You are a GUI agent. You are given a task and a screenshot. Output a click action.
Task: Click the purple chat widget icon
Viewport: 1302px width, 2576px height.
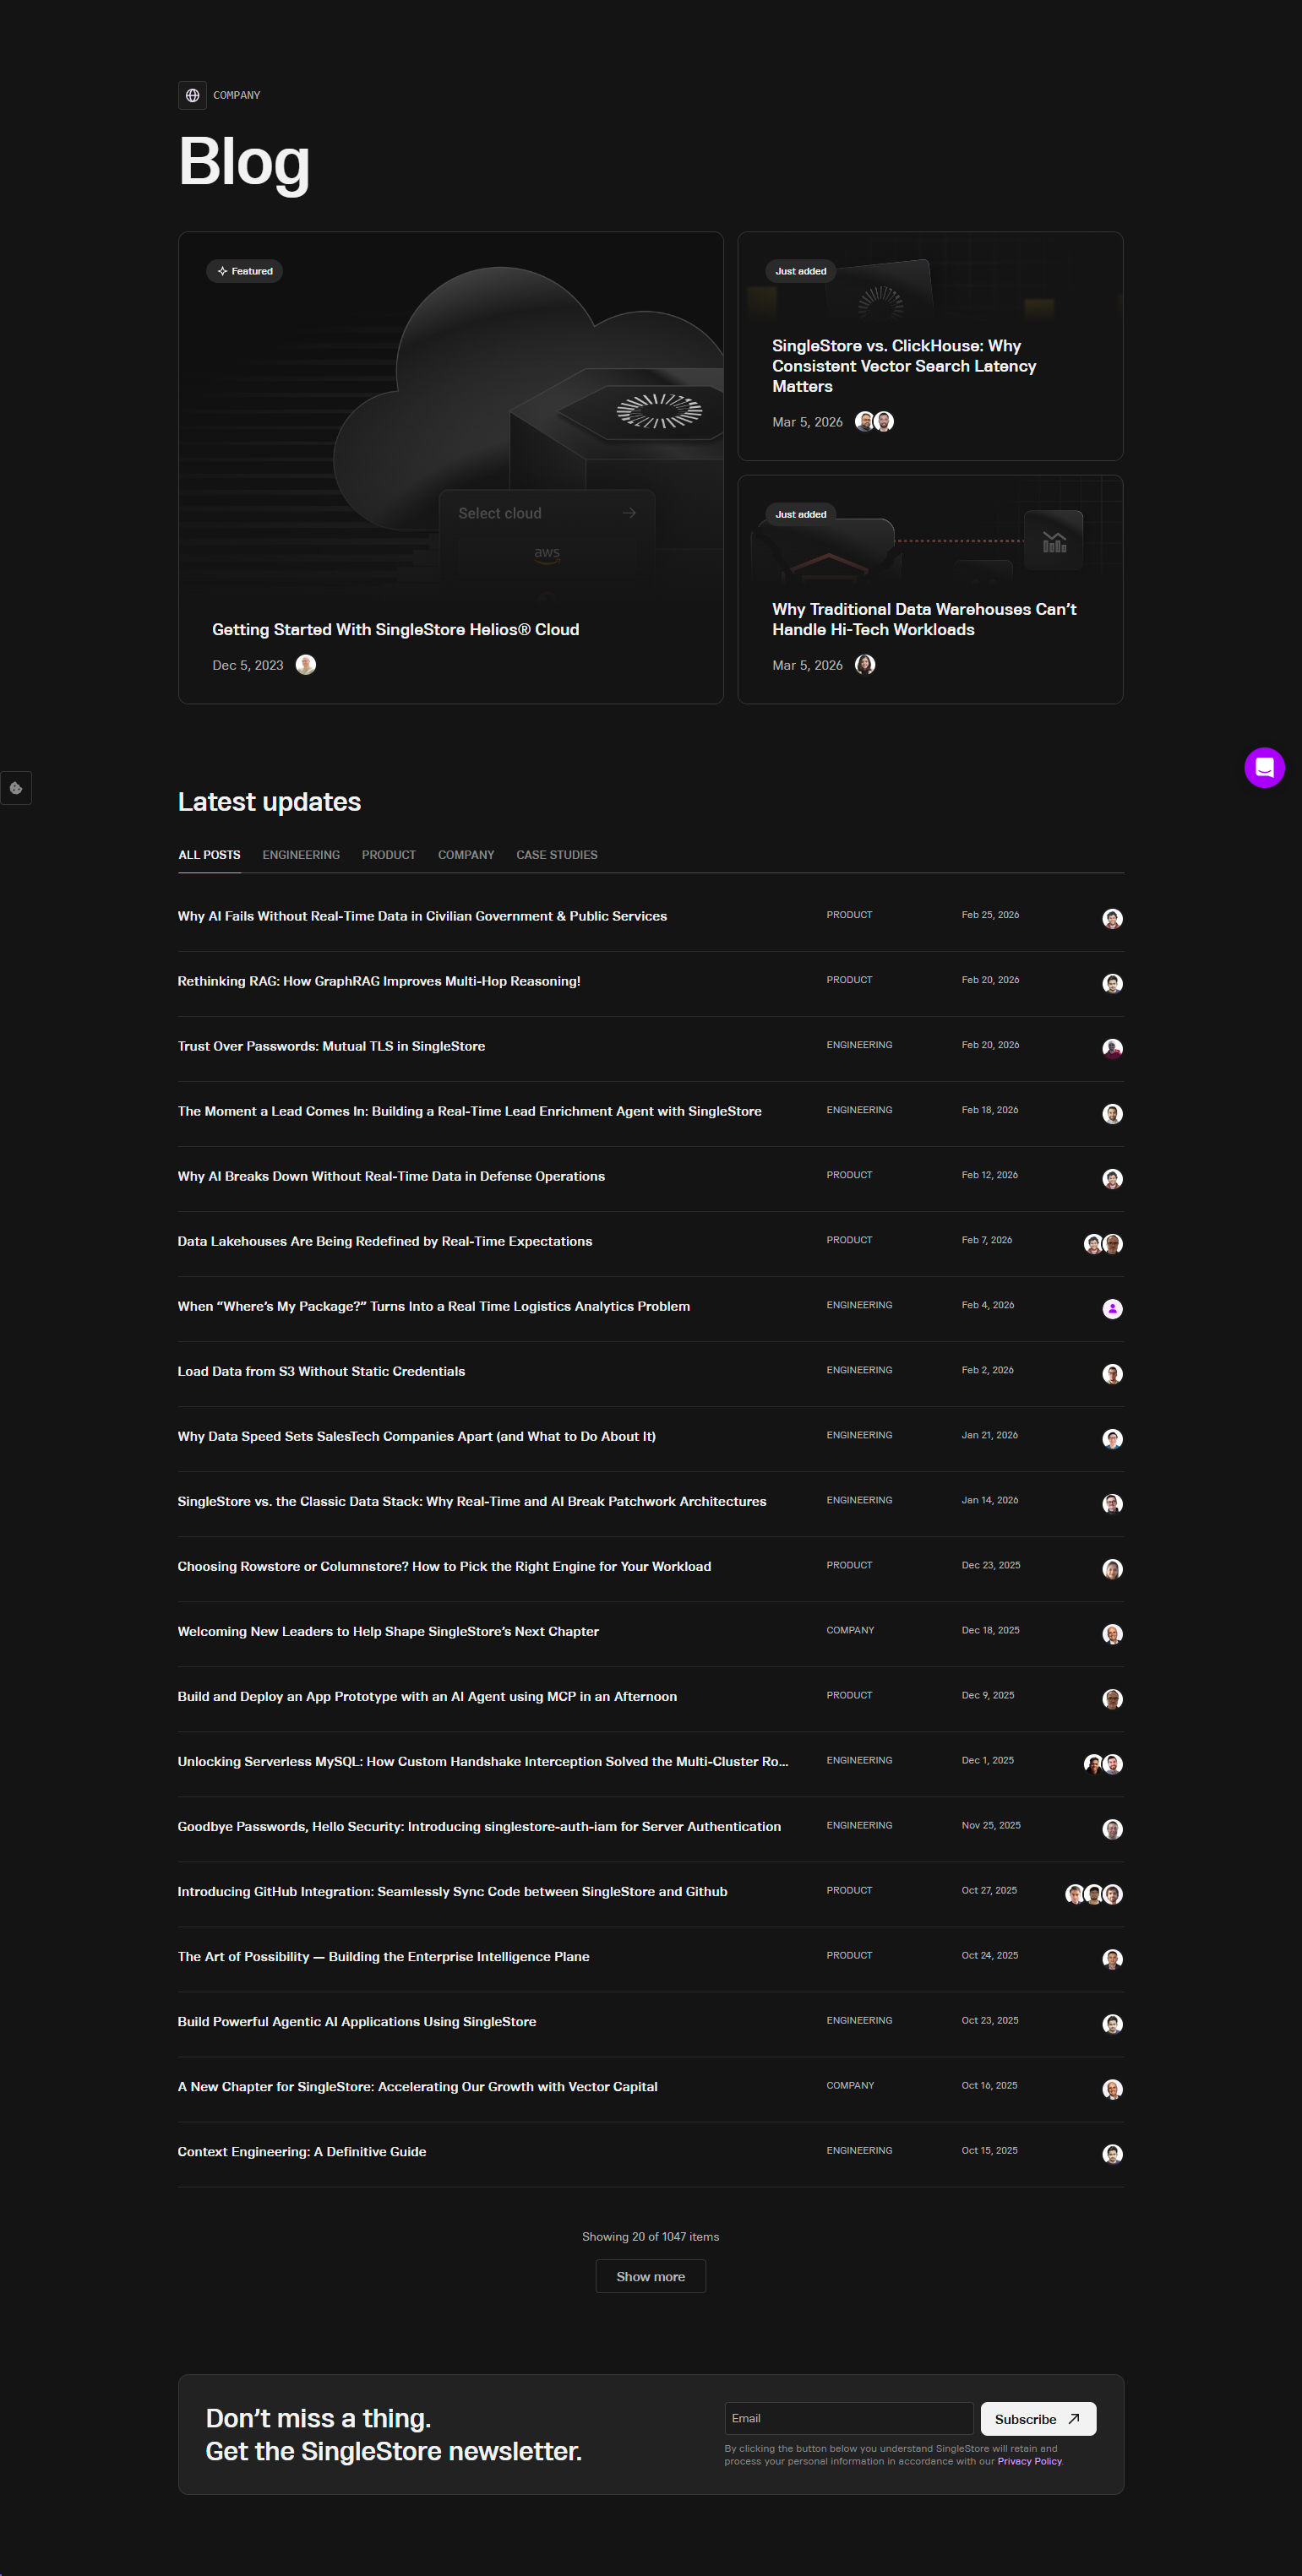[x=1264, y=768]
